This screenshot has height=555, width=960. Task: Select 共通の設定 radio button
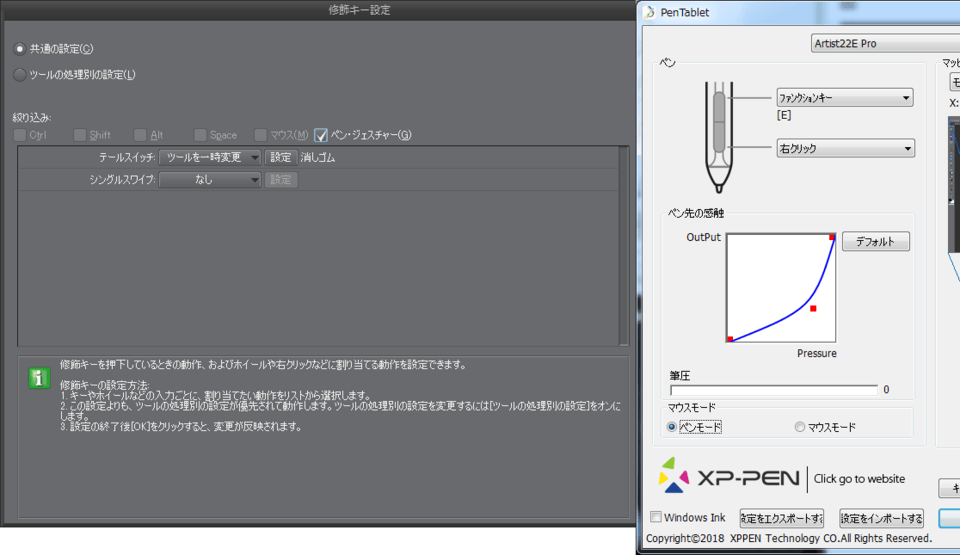pyautogui.click(x=20, y=48)
